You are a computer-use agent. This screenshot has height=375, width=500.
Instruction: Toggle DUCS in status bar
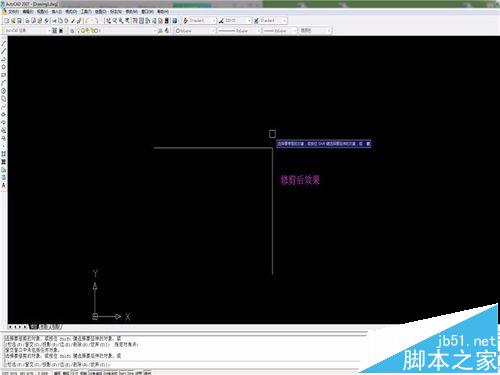(x=123, y=373)
